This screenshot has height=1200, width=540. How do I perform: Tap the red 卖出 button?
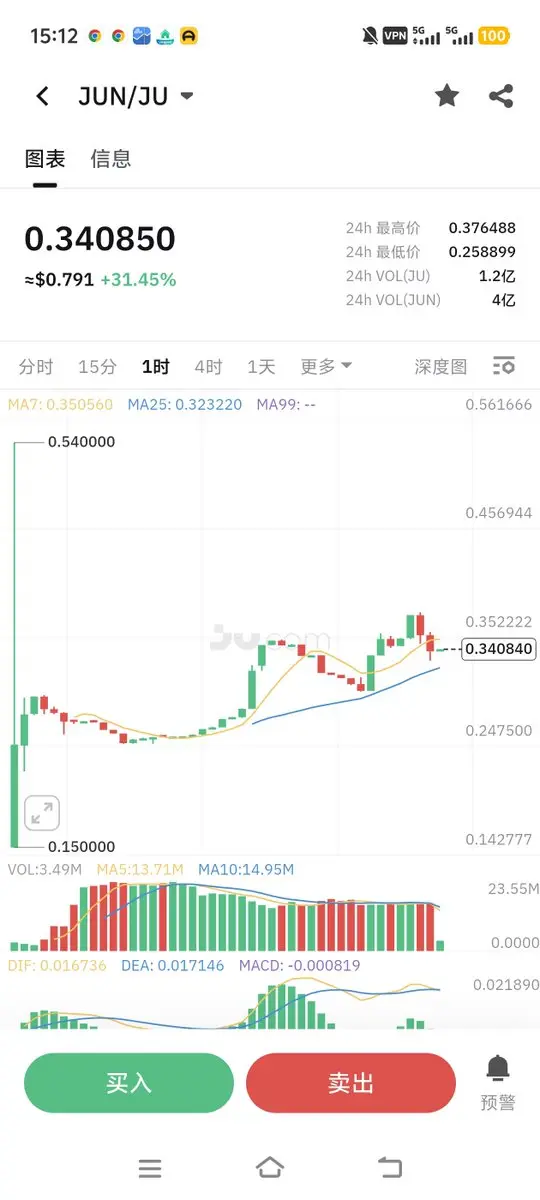tap(351, 1083)
